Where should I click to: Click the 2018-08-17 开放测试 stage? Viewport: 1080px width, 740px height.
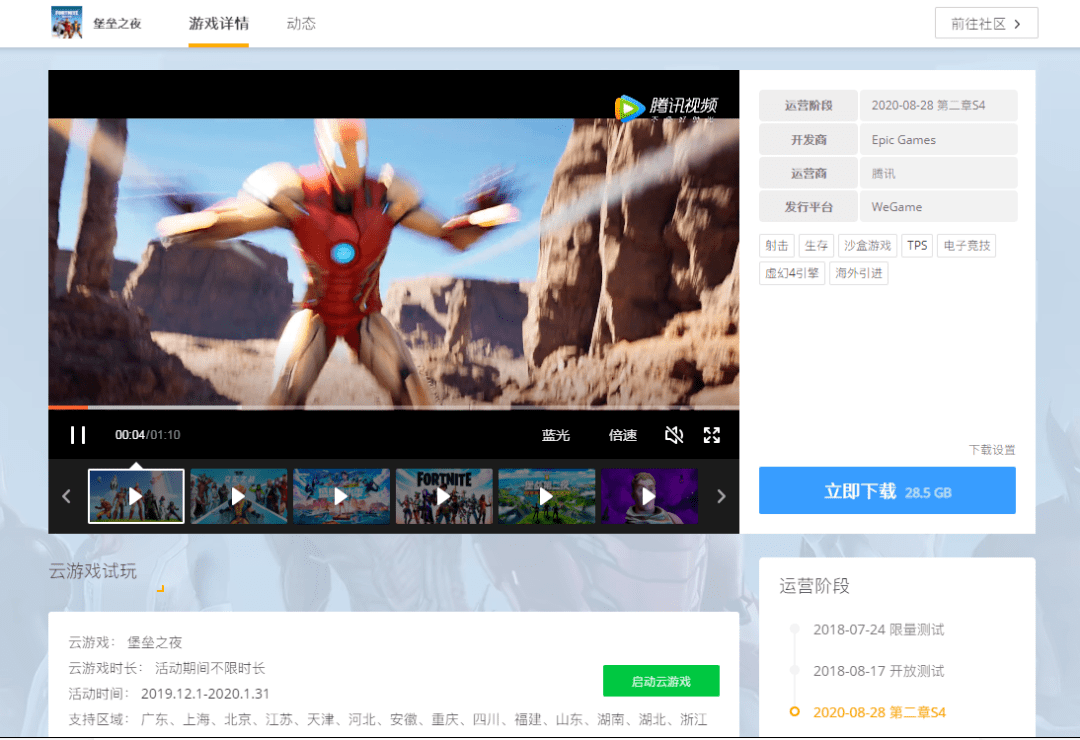(x=878, y=670)
